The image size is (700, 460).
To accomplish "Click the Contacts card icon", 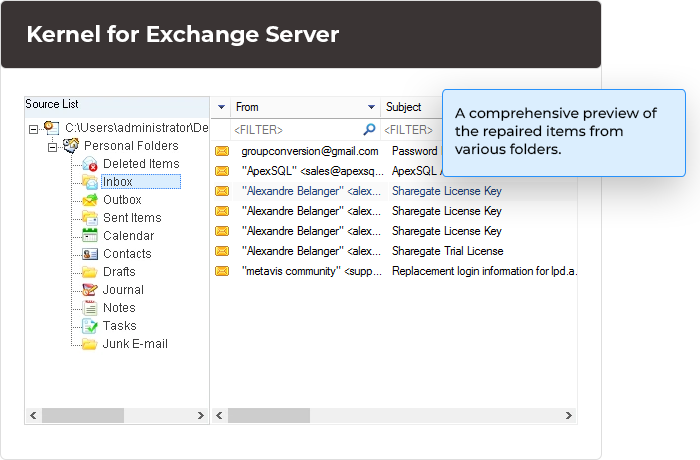I will pyautogui.click(x=90, y=254).
